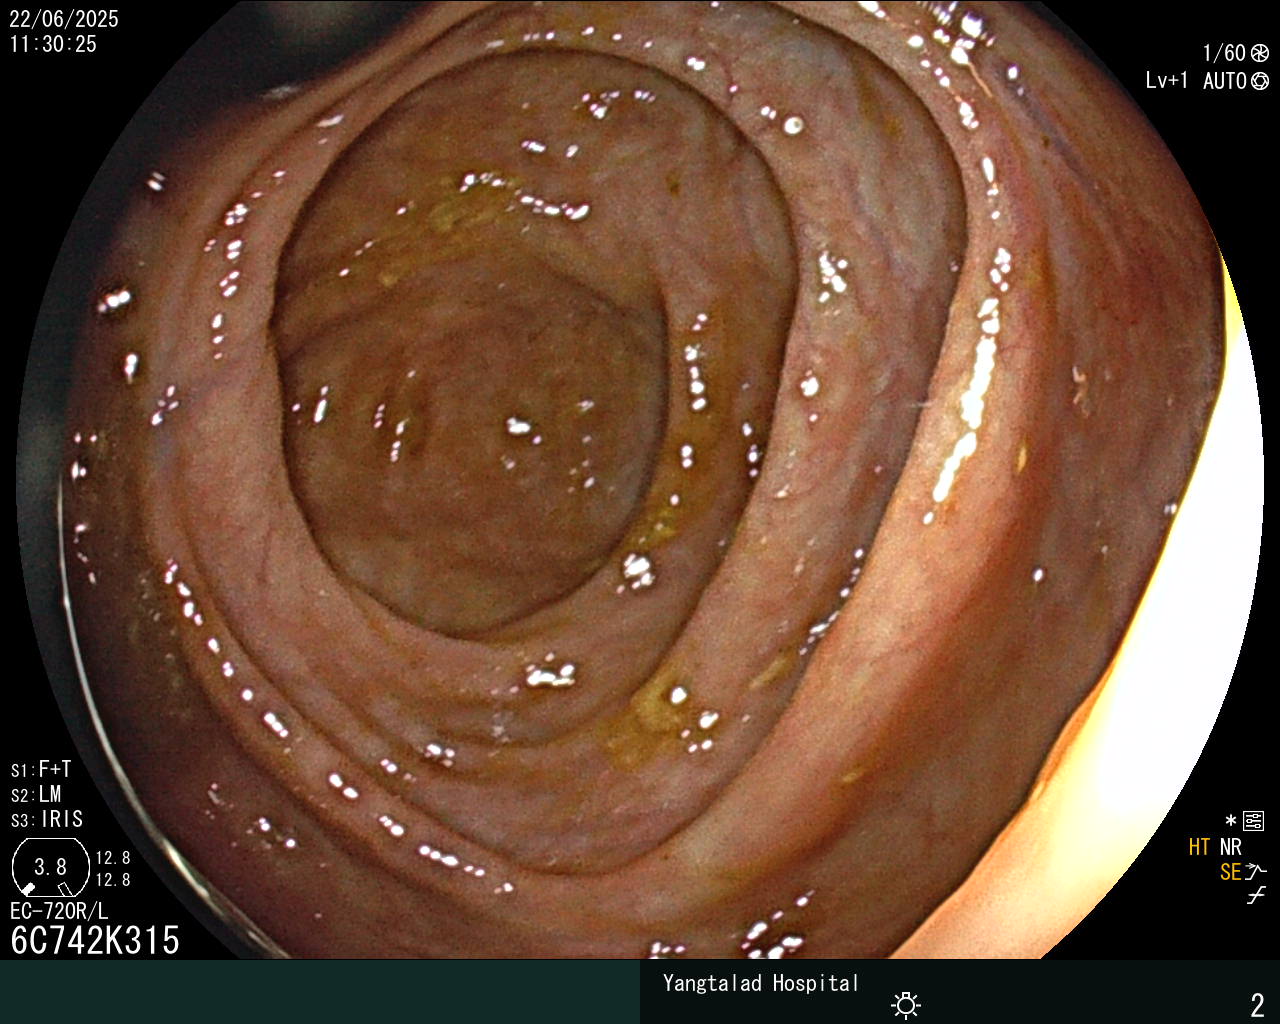This screenshot has width=1280, height=1024.
Task: Click the upper 12.8 diameter value
Action: coord(113,858)
